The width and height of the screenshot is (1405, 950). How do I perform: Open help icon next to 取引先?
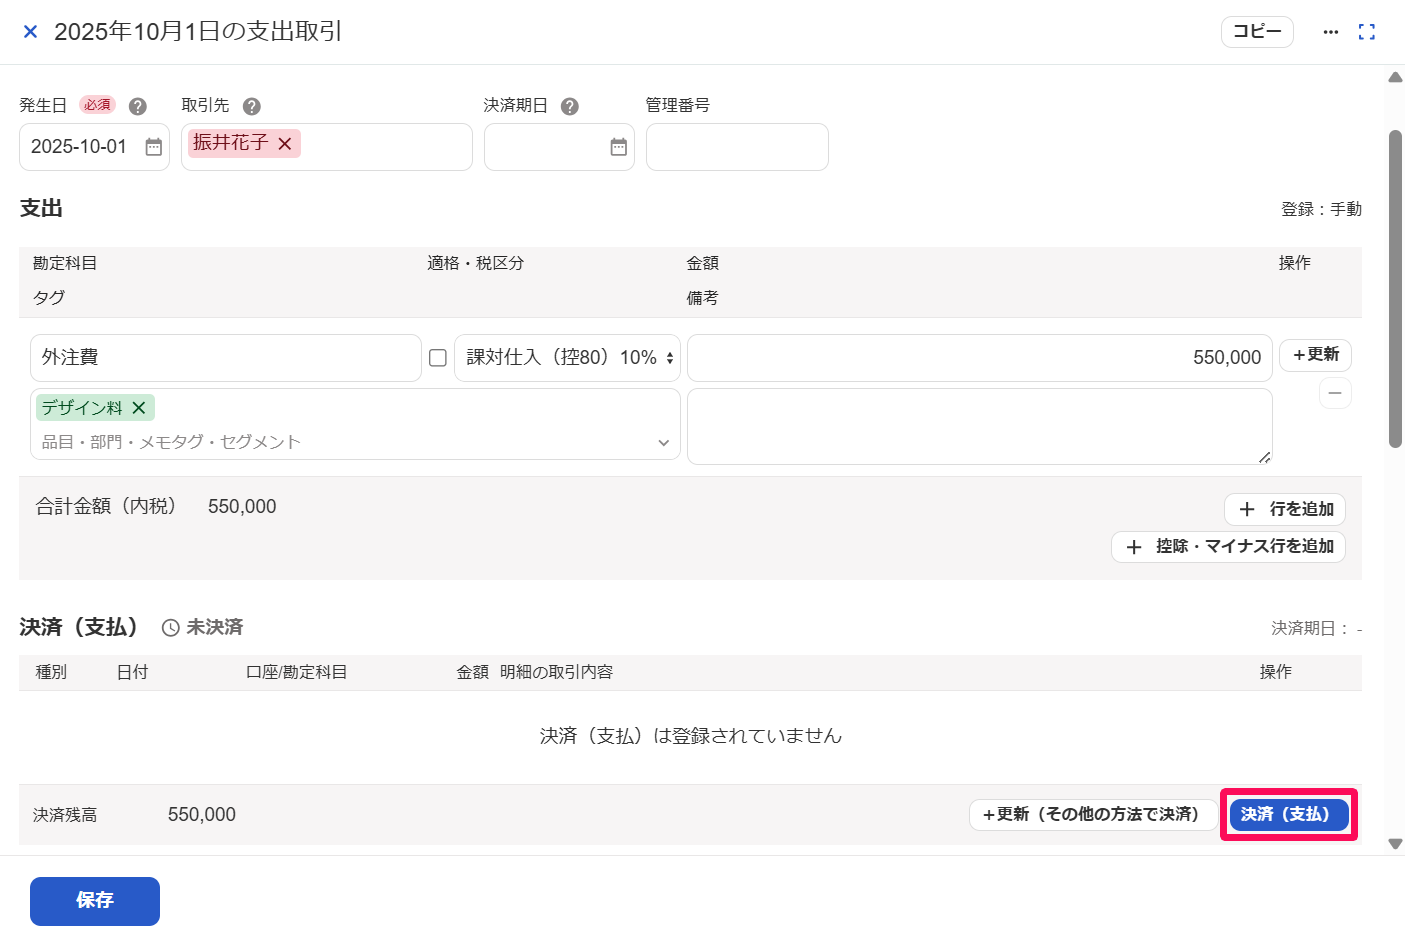tap(252, 106)
